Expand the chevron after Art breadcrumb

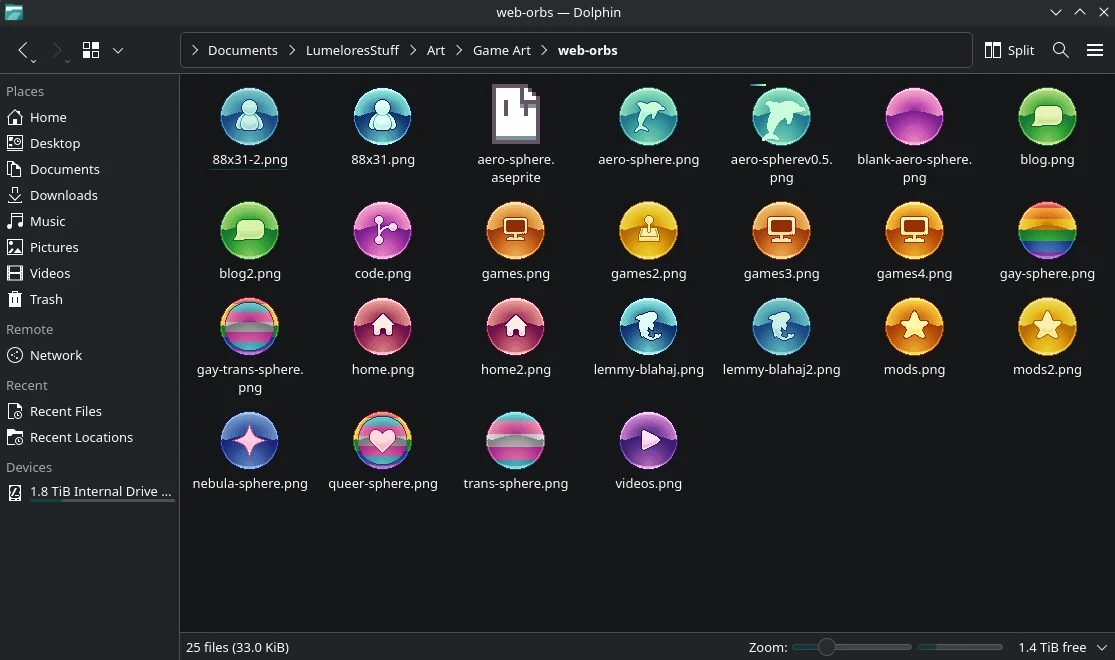click(459, 50)
